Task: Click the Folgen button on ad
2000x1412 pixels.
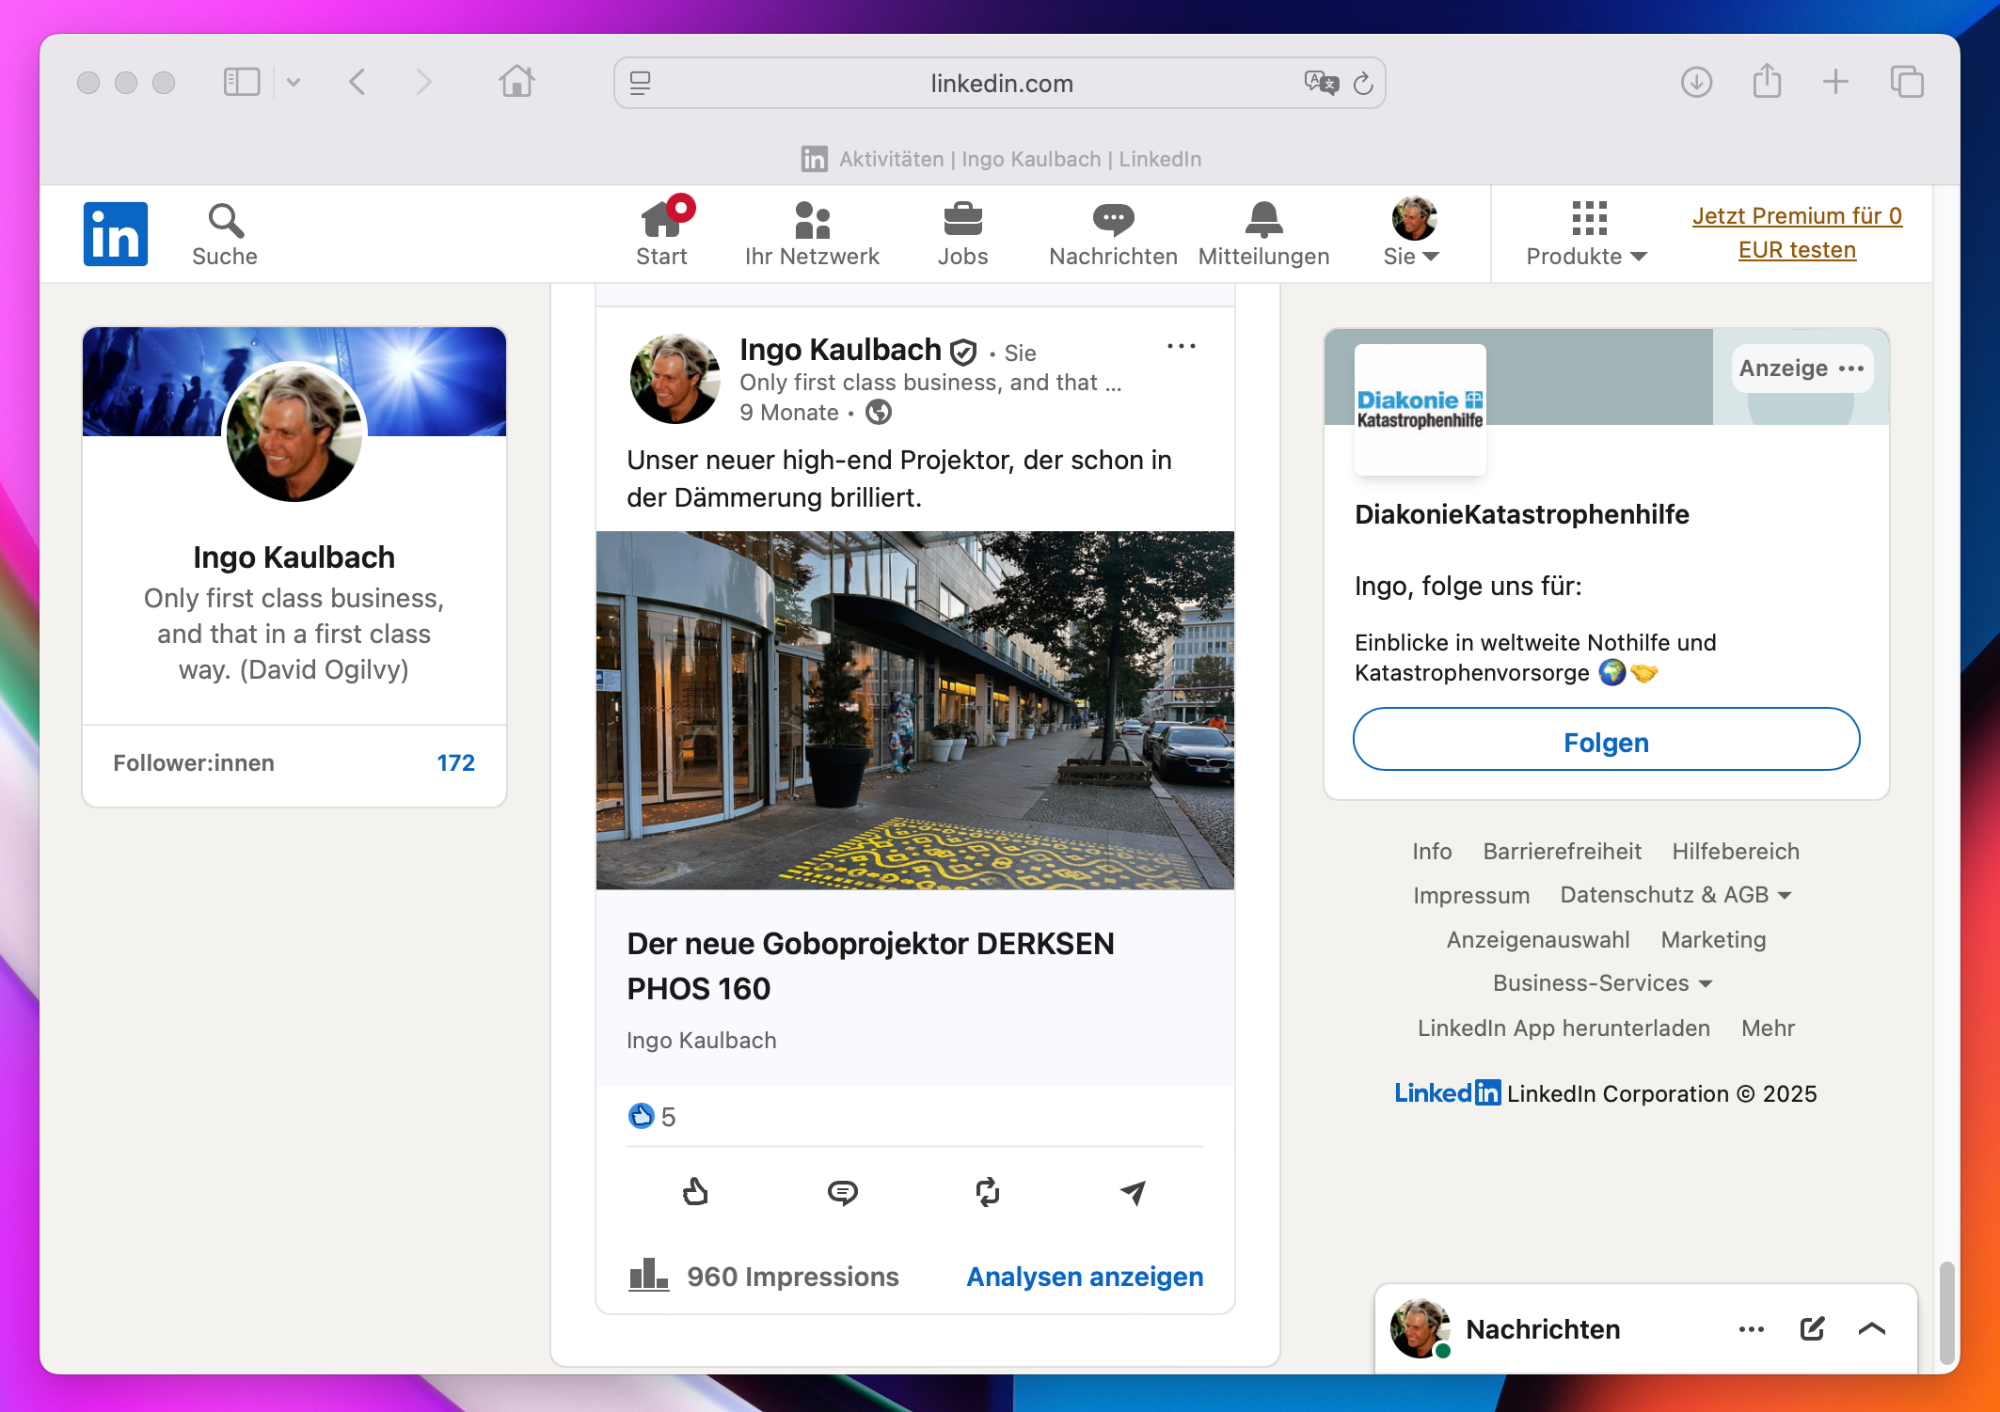Action: (1606, 741)
